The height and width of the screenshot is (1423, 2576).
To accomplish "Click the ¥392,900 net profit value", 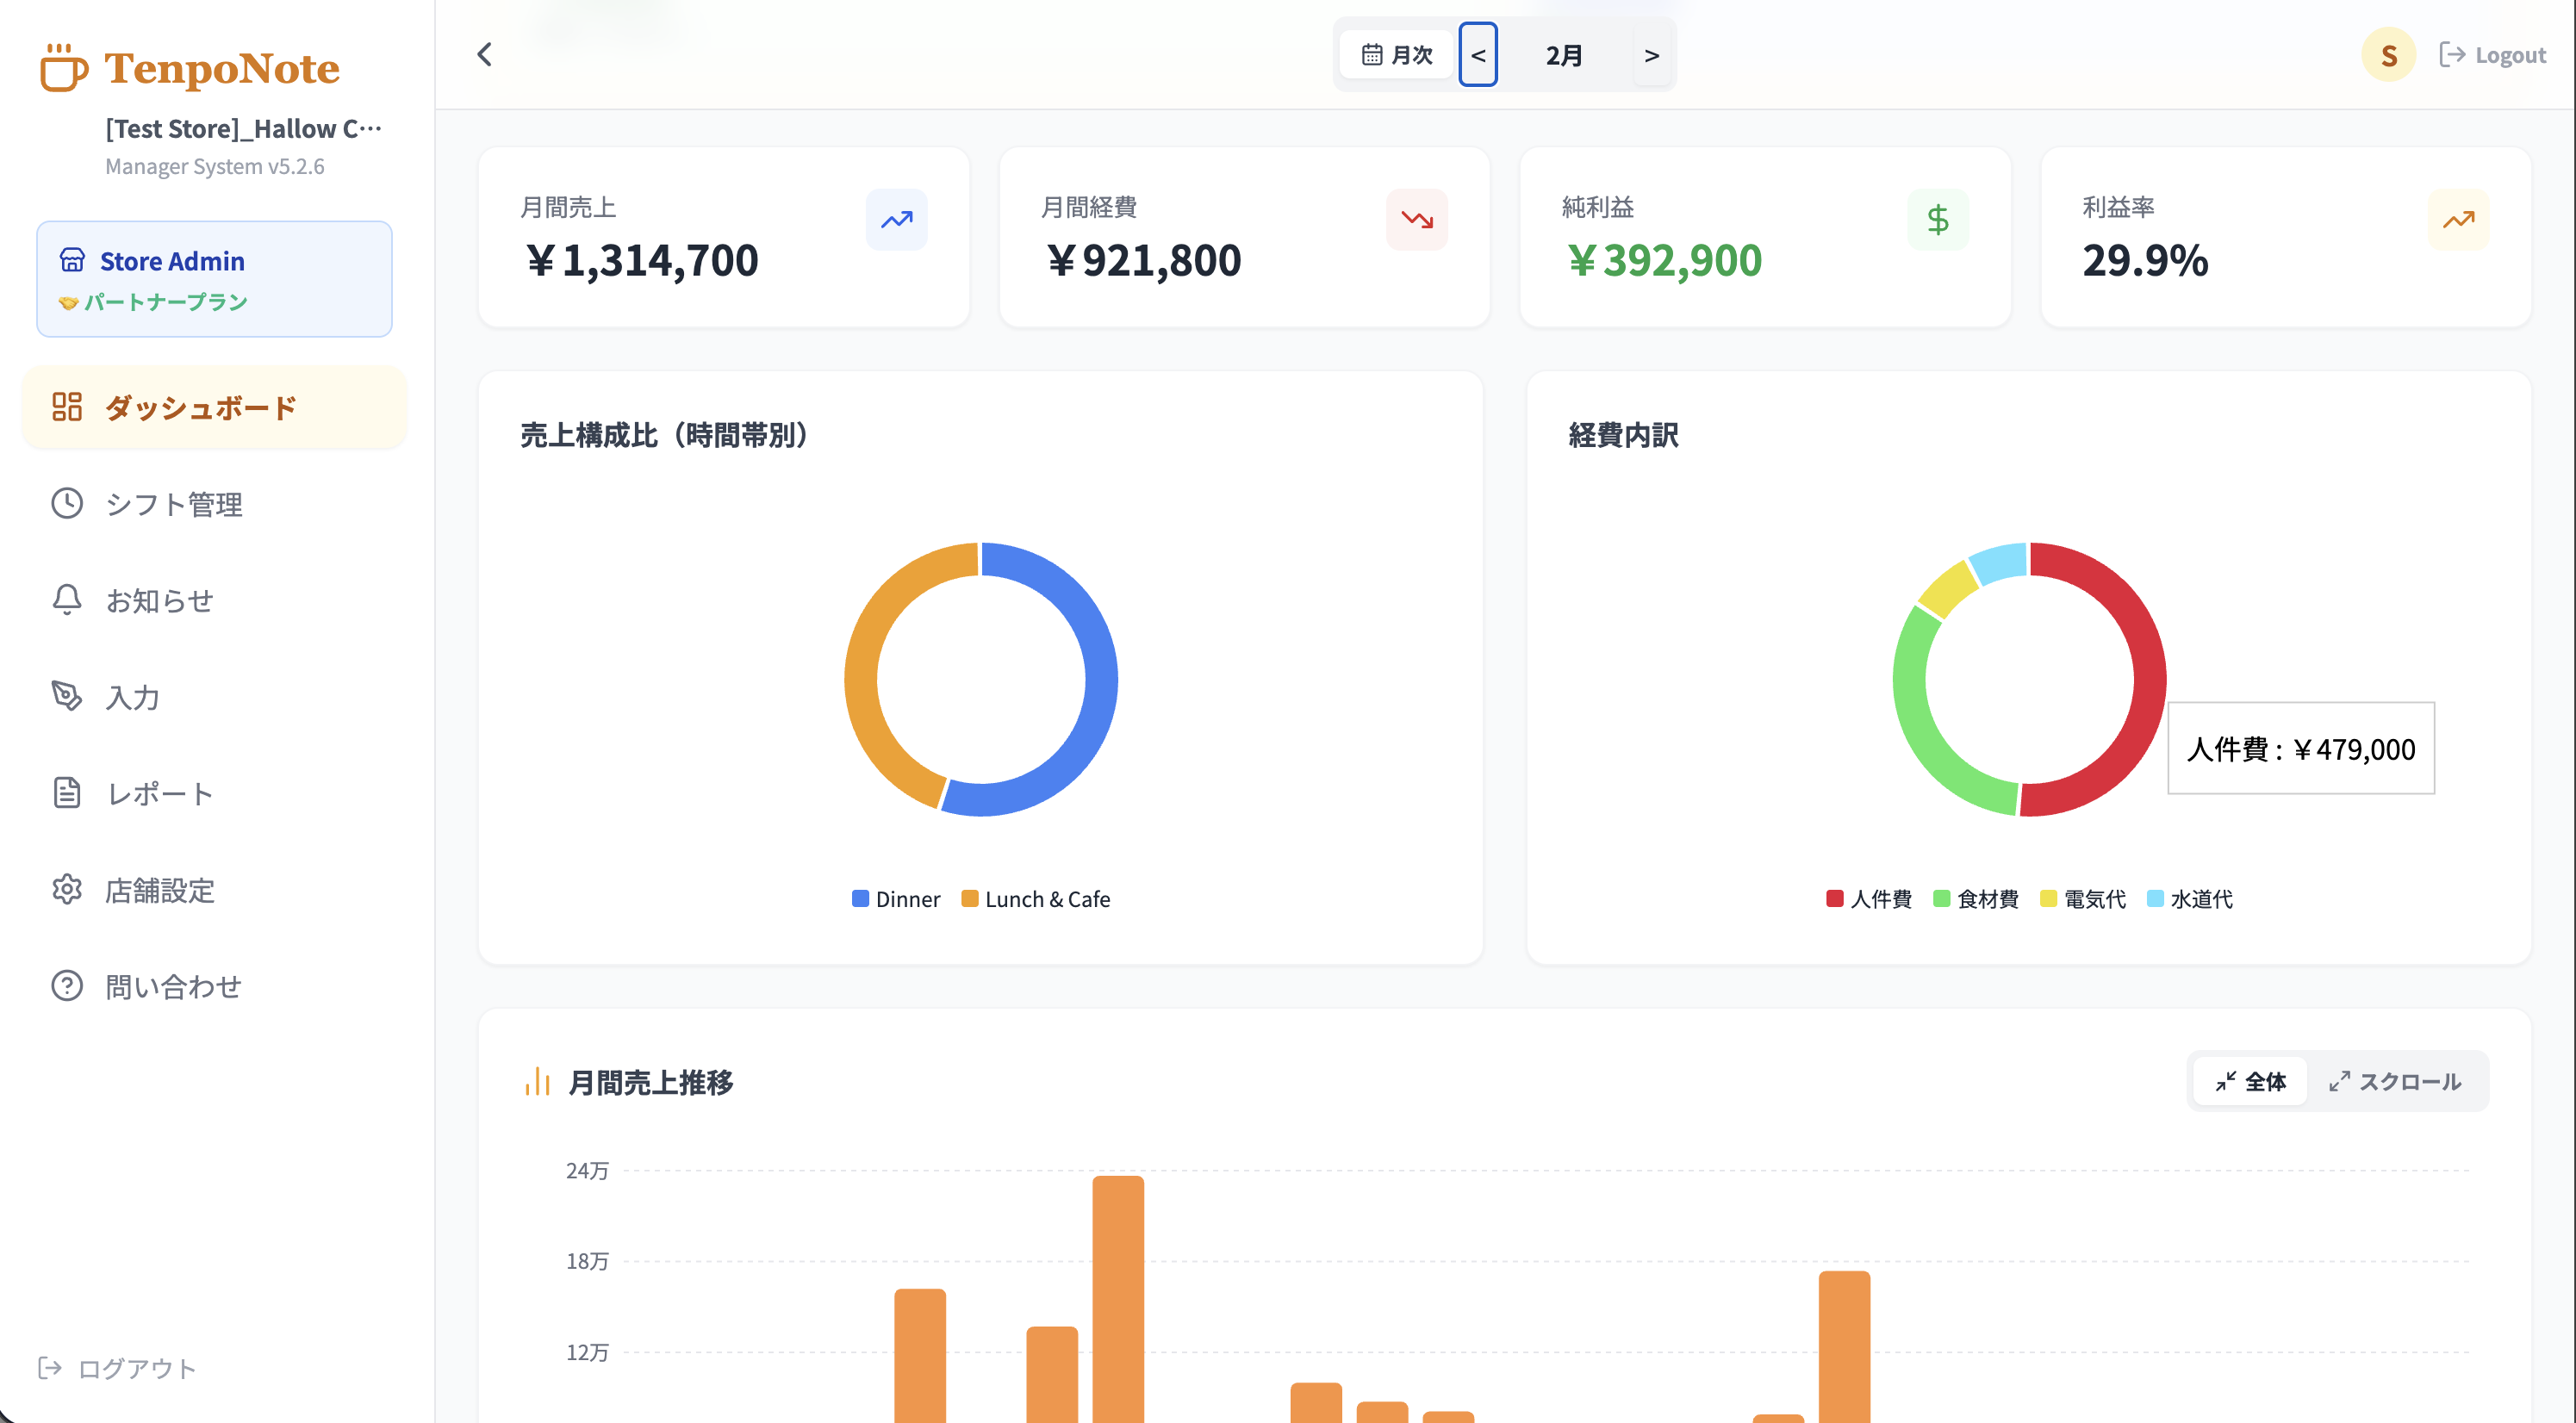I will tap(1664, 260).
